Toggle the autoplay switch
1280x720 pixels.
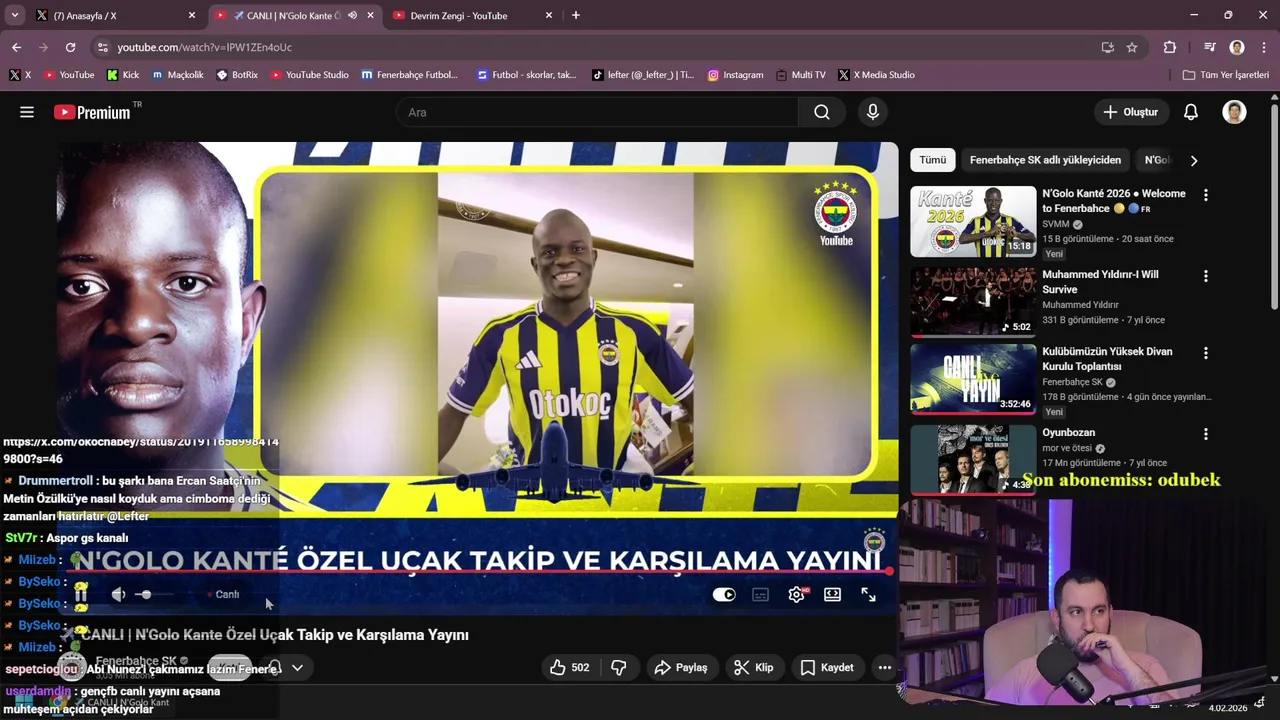(724, 594)
